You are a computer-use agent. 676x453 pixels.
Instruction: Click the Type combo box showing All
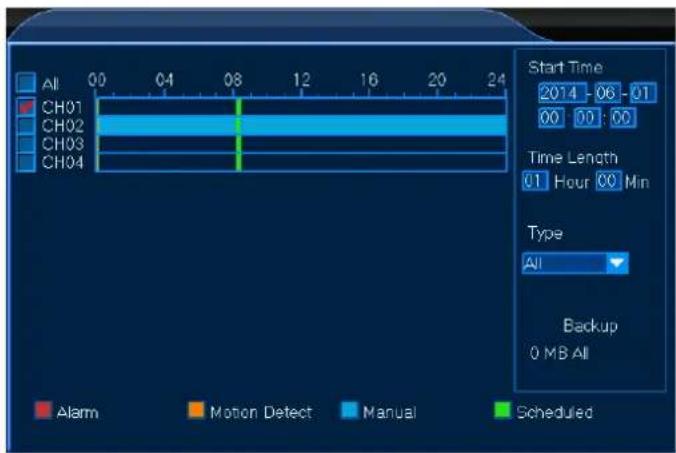pyautogui.click(x=575, y=263)
